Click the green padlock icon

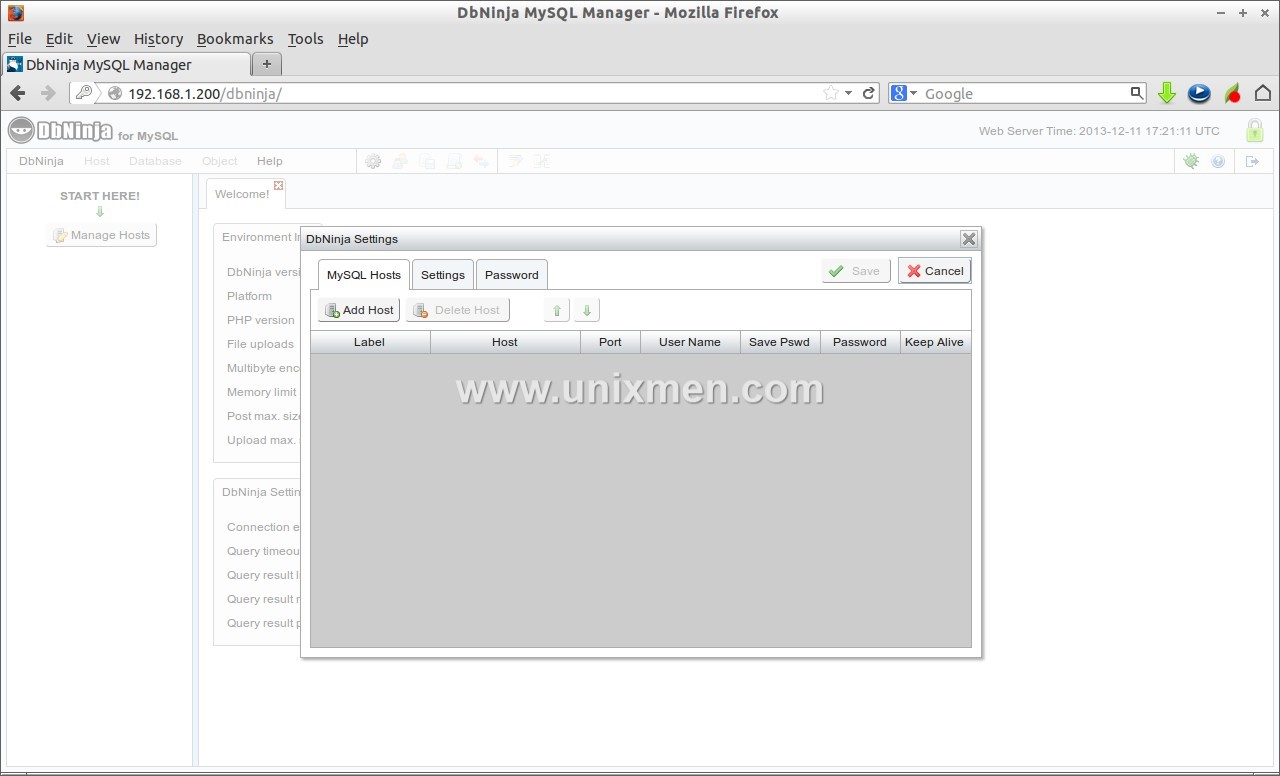1254,130
